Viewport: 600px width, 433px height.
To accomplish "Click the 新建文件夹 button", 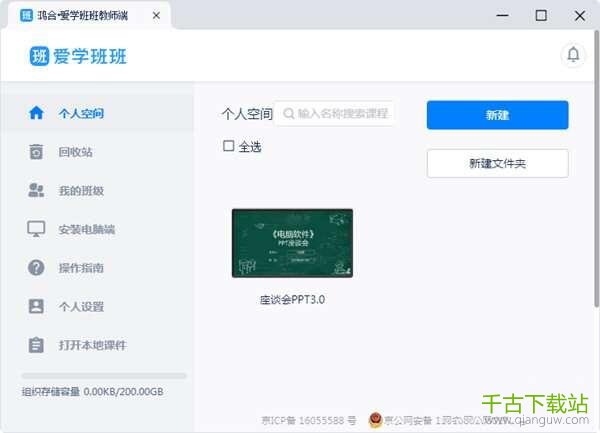I will click(497, 163).
